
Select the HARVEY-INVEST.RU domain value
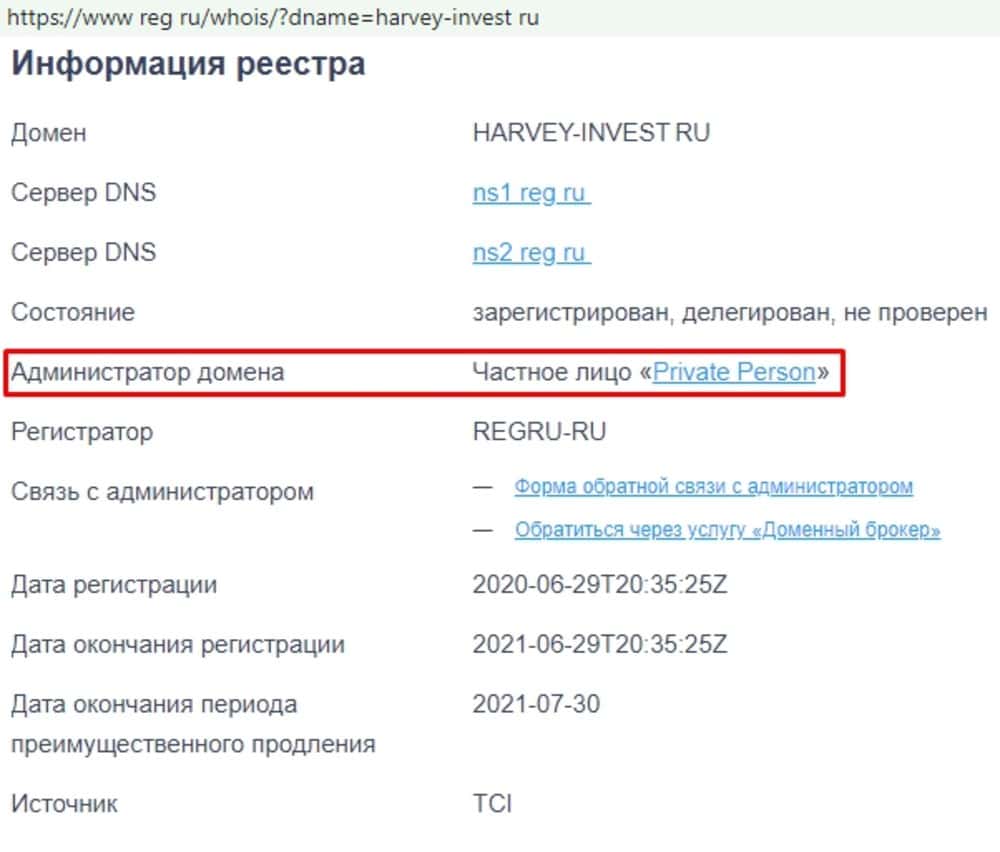pos(591,133)
